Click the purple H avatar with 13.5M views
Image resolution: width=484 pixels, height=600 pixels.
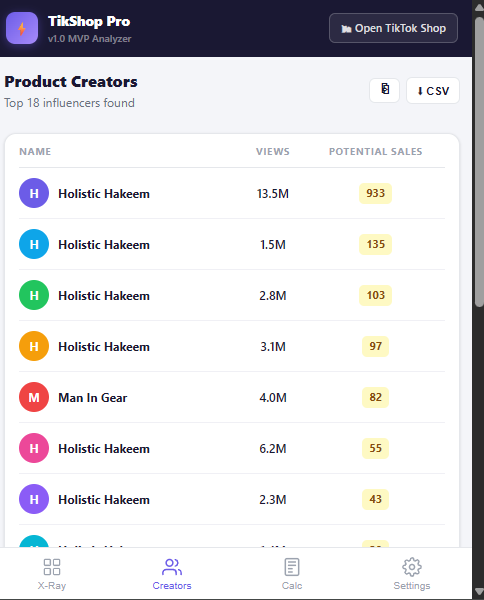tap(34, 193)
